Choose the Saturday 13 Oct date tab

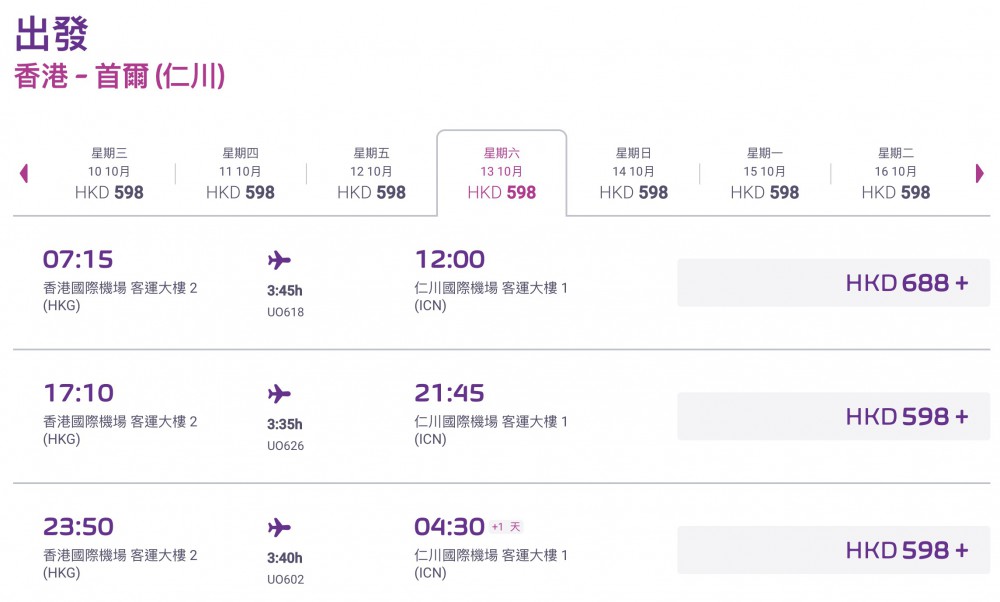pos(502,173)
